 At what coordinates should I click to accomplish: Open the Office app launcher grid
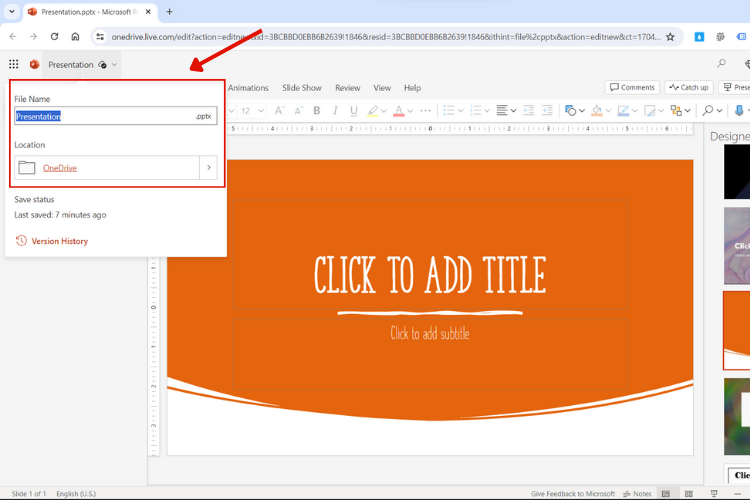pos(13,64)
